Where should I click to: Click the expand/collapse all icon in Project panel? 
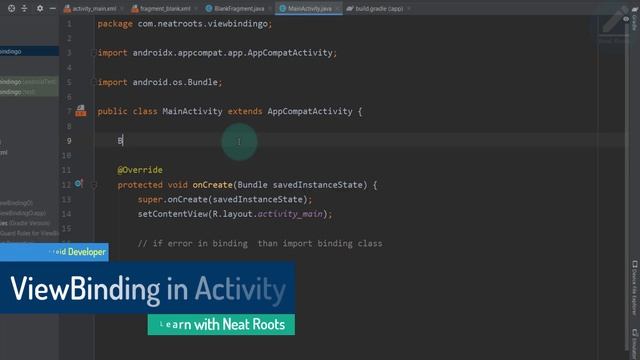(24, 8)
